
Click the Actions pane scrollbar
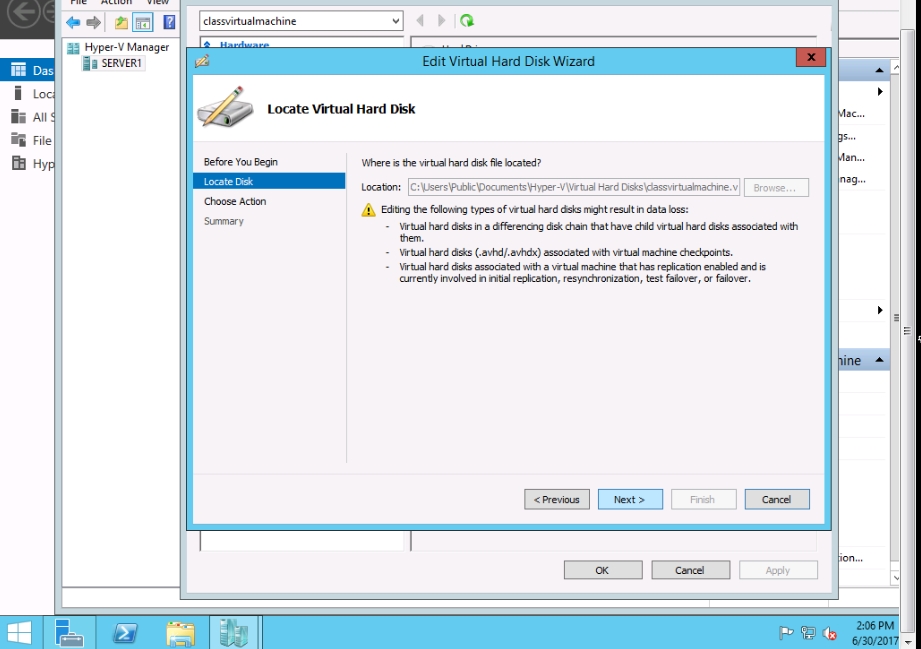tap(896, 318)
